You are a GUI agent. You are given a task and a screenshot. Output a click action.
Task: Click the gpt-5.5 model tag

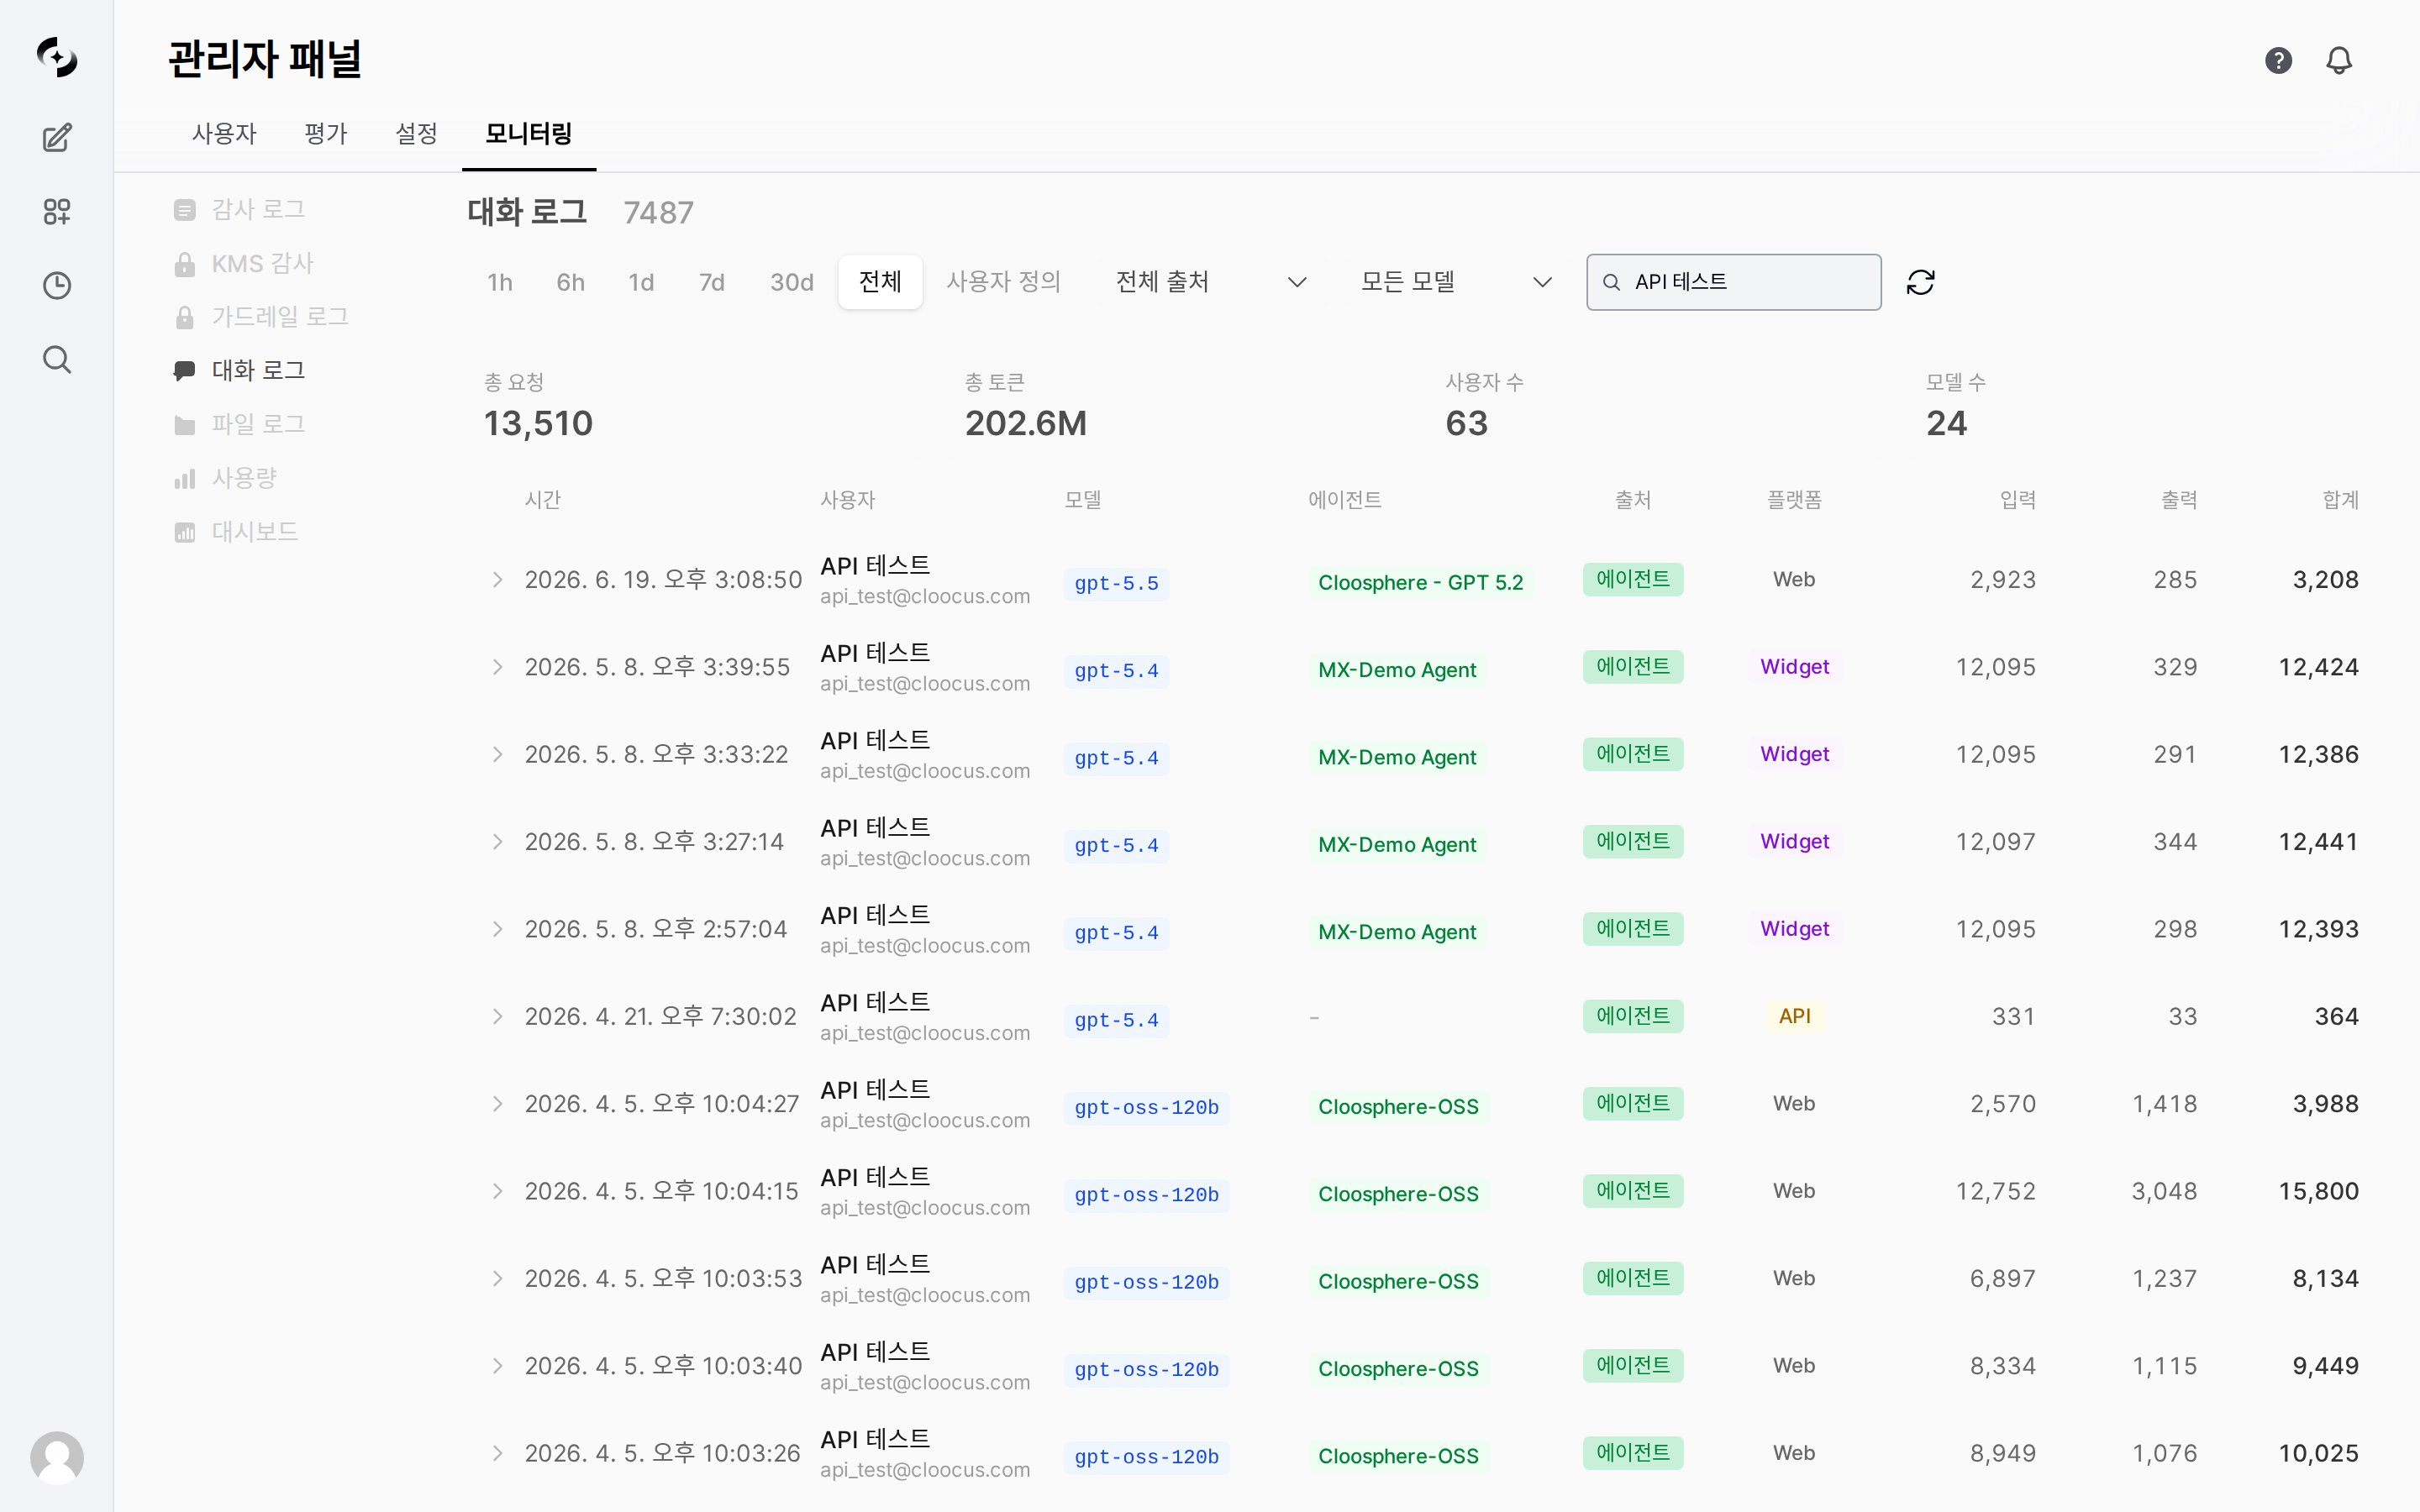coord(1116,583)
